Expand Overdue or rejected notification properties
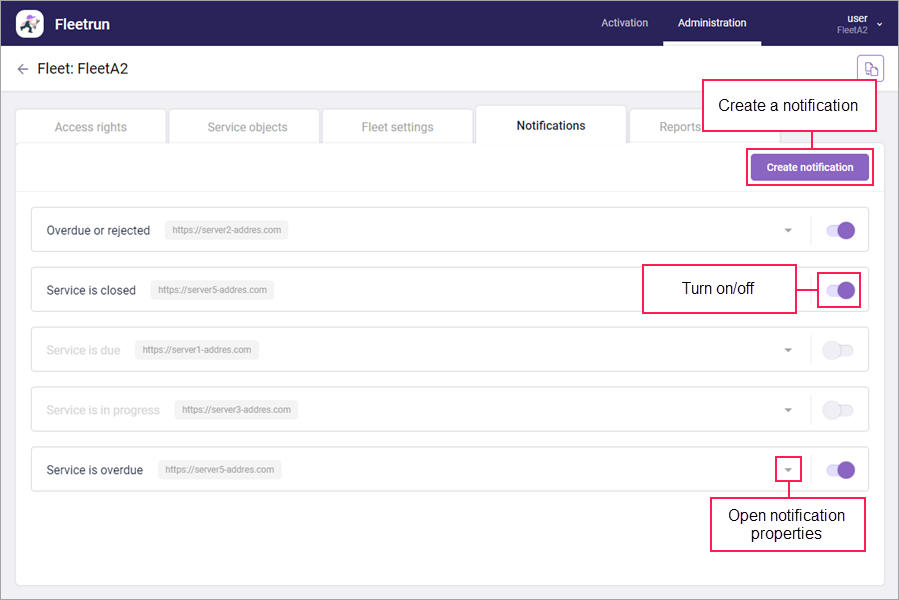Screen dimensions: 899x600 tap(788, 231)
